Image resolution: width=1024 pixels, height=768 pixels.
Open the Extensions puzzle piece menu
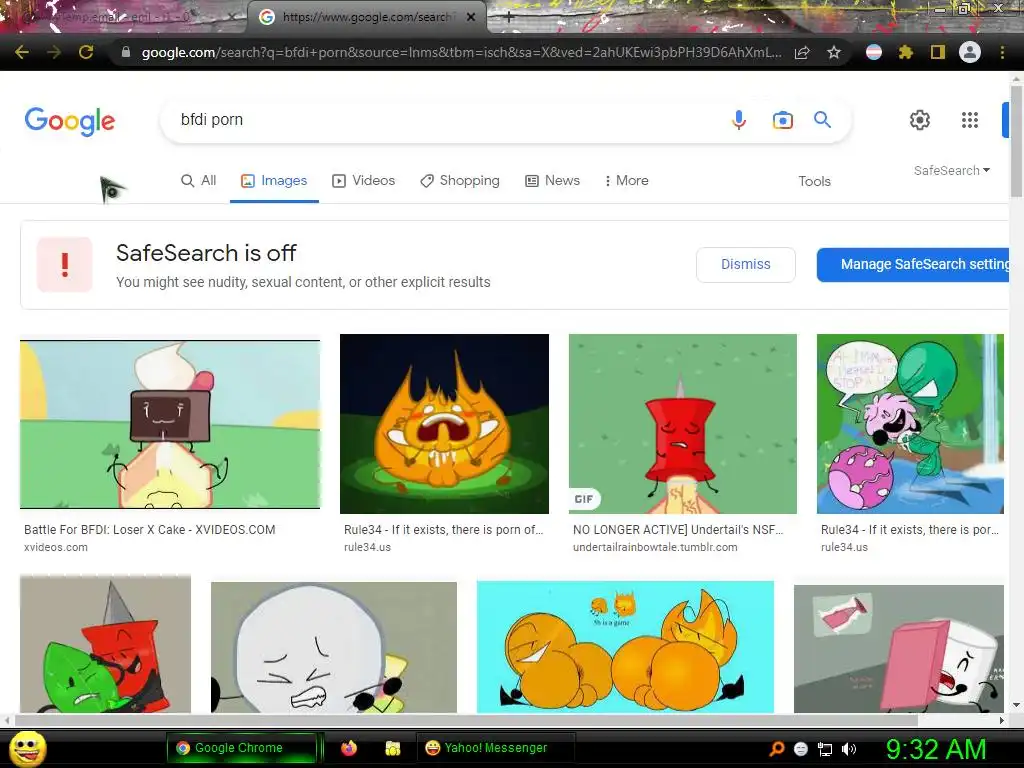point(905,52)
